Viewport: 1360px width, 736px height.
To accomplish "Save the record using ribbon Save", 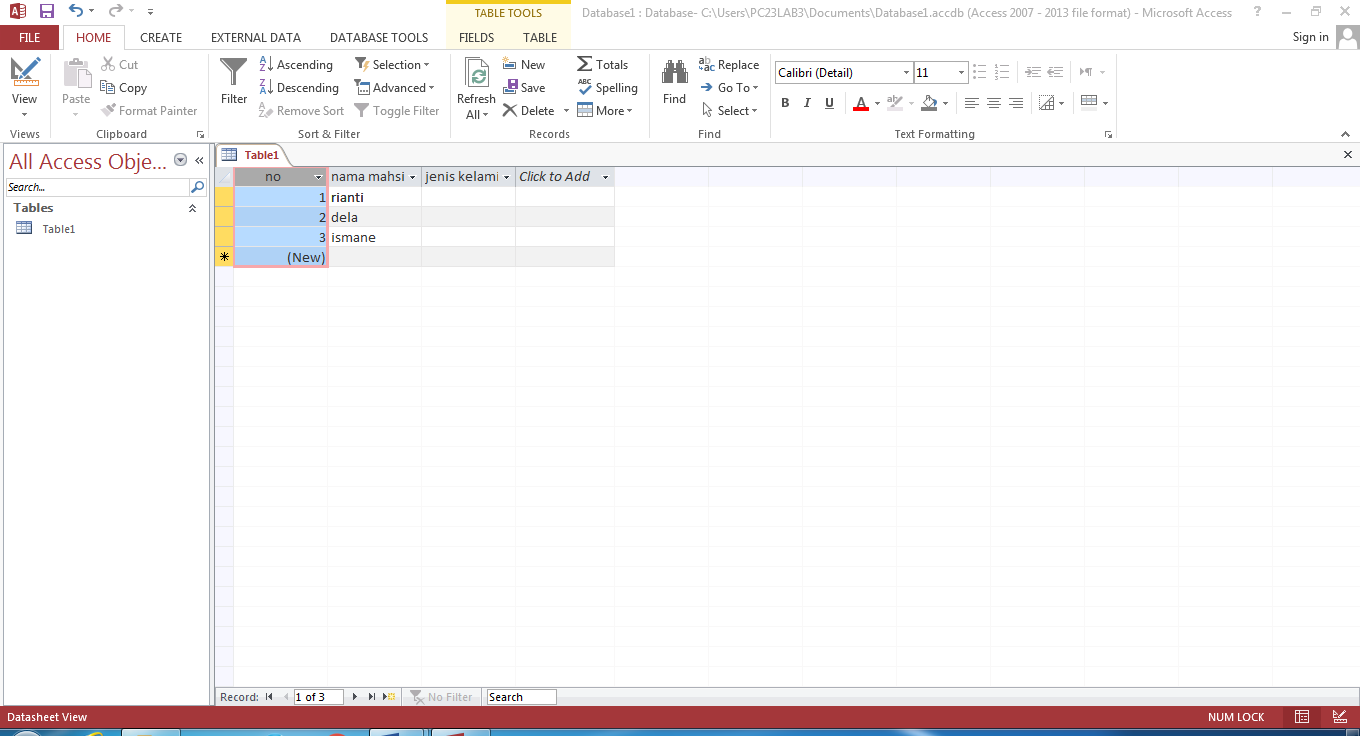I will [525, 88].
